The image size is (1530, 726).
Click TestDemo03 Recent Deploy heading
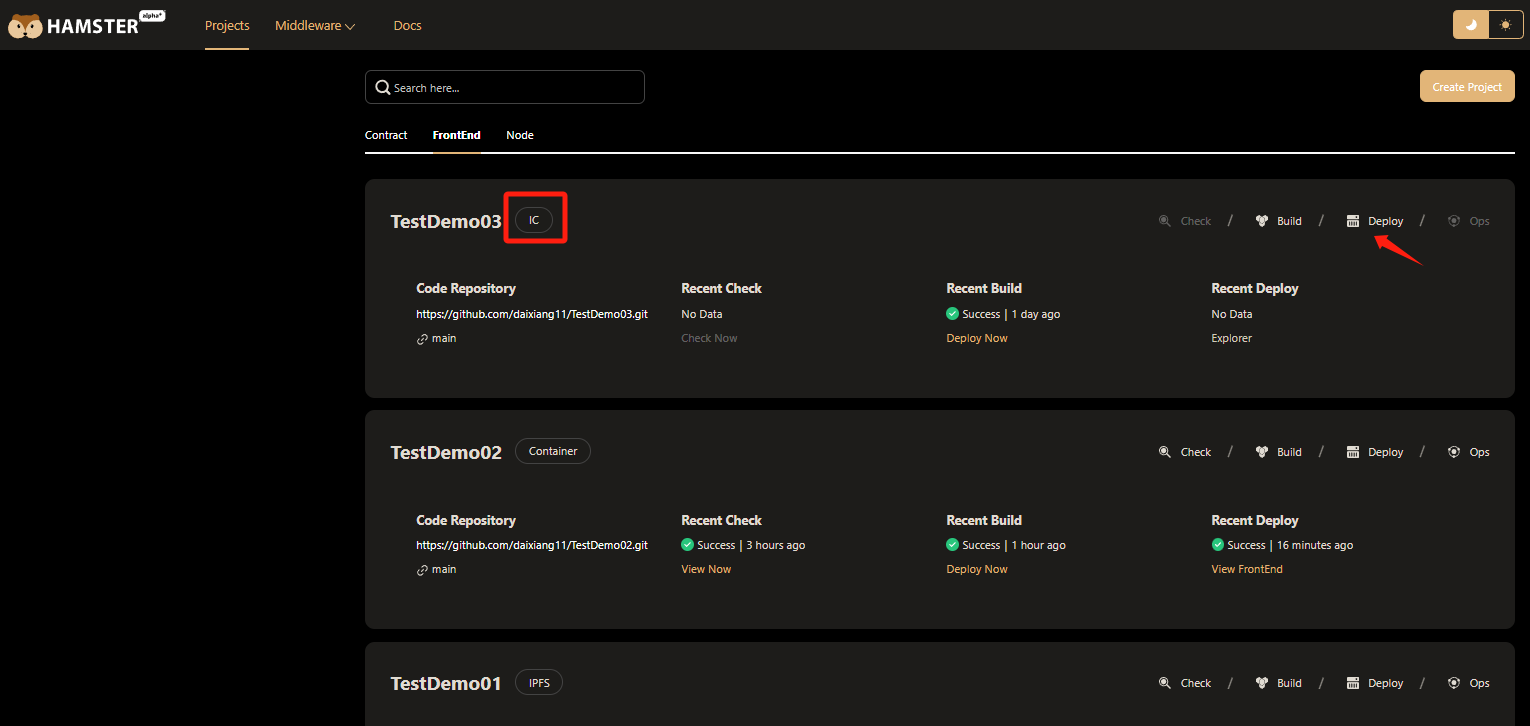point(1255,288)
